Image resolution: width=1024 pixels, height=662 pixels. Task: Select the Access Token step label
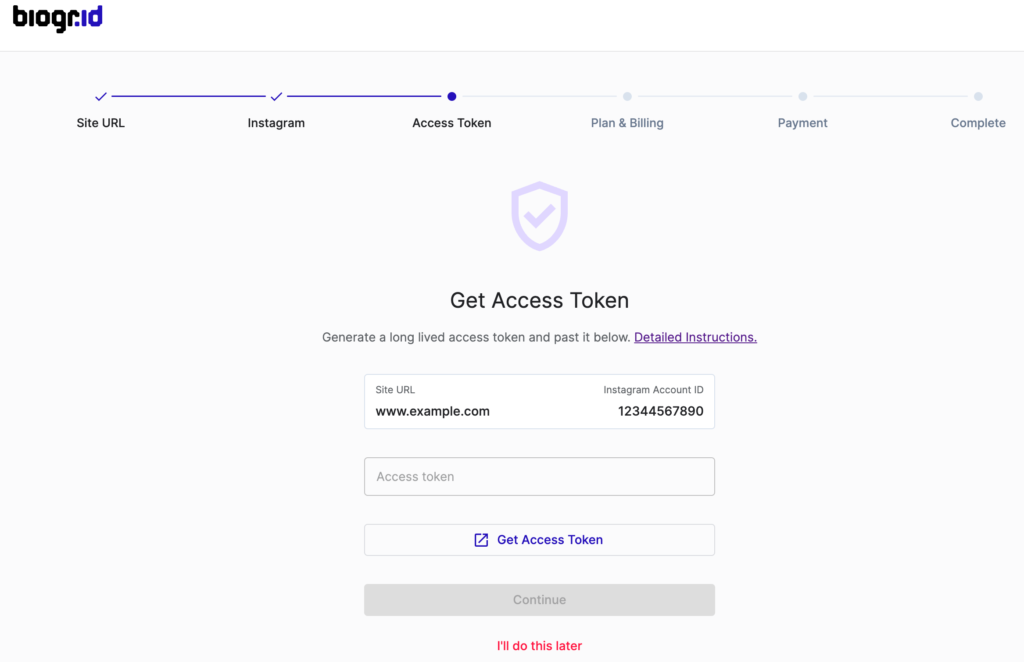[x=452, y=123]
